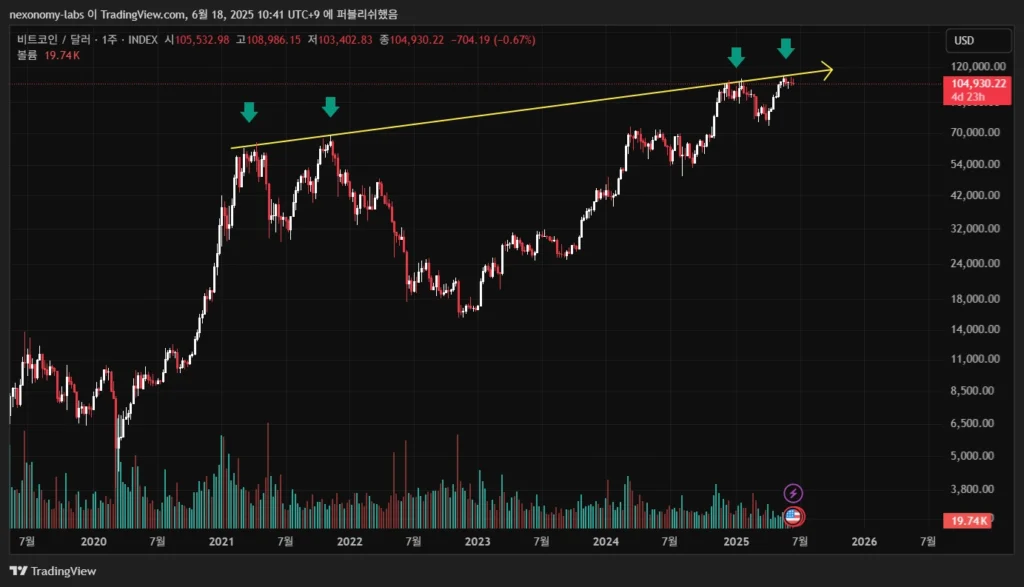Viewport: 1024px width, 587px height.
Task: Select the rightmost green down arrow
Action: pos(786,47)
